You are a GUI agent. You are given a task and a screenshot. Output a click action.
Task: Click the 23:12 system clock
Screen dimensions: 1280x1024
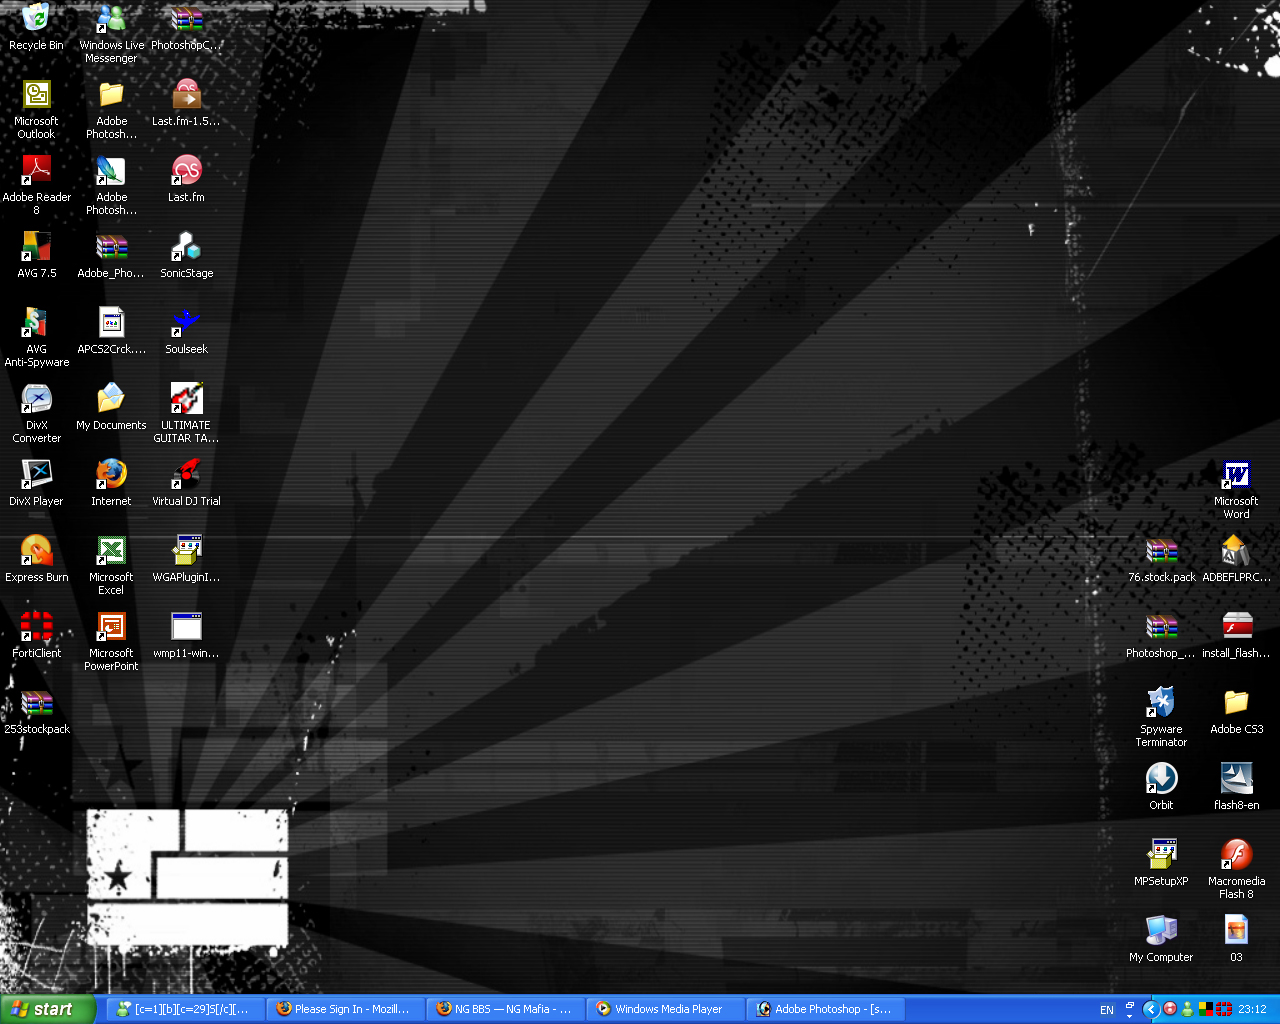pyautogui.click(x=1252, y=1010)
